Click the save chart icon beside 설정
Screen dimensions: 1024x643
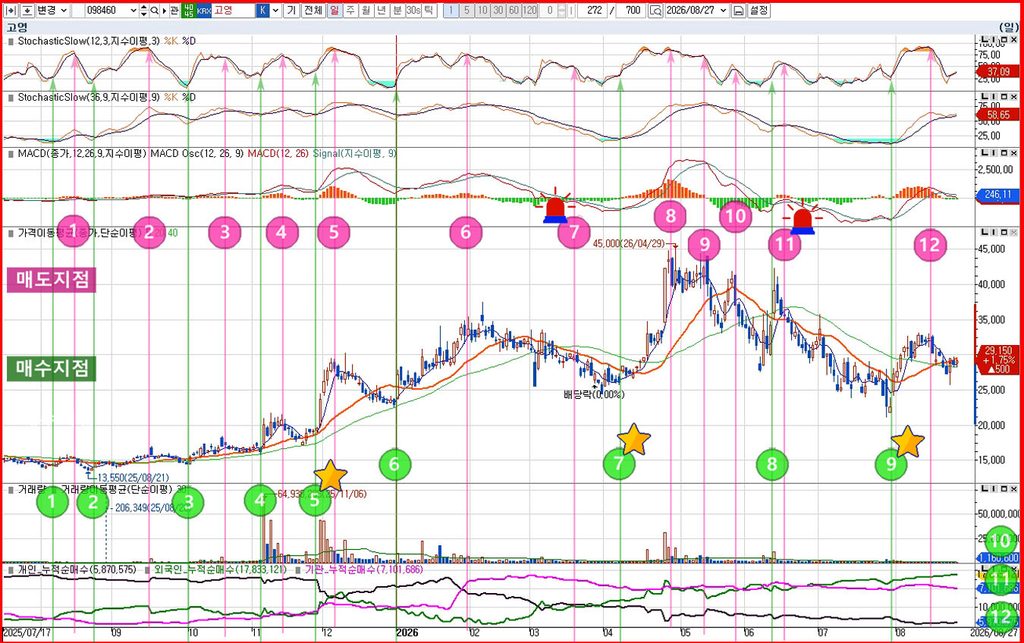point(738,10)
